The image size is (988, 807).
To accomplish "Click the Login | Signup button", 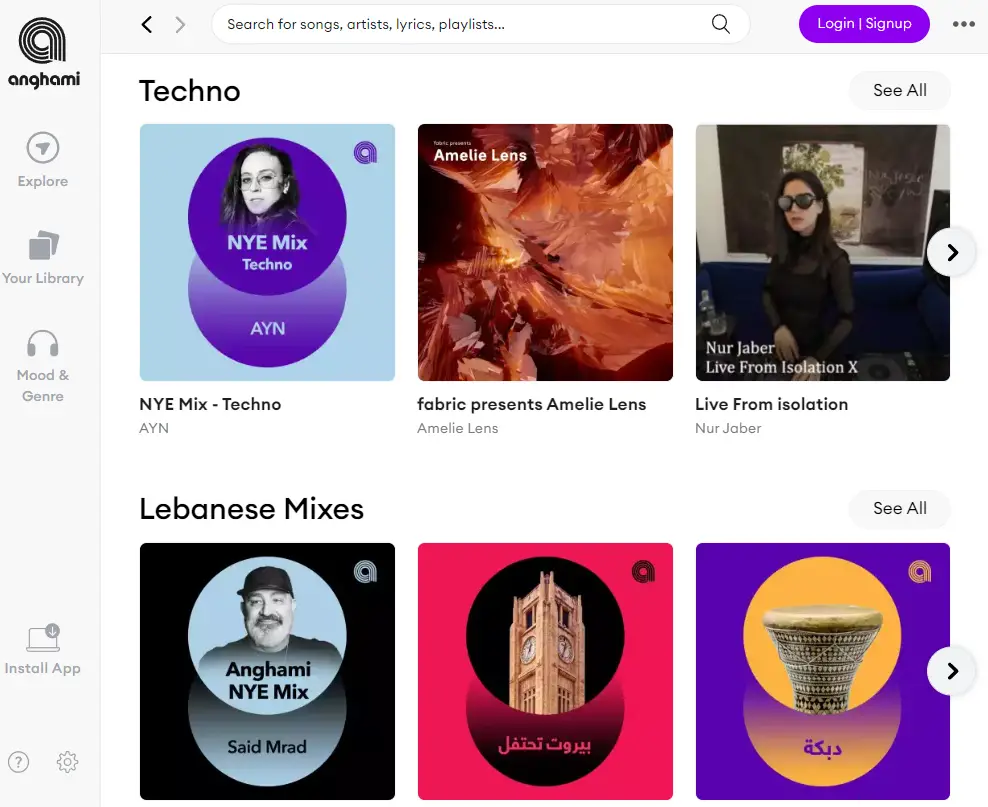I will tap(864, 24).
